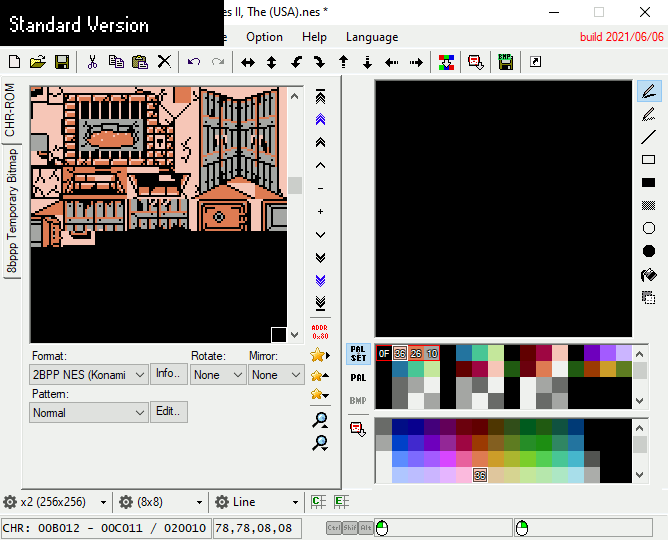Shift the pattern down
Image resolution: width=668 pixels, height=540 pixels.
coord(367,63)
